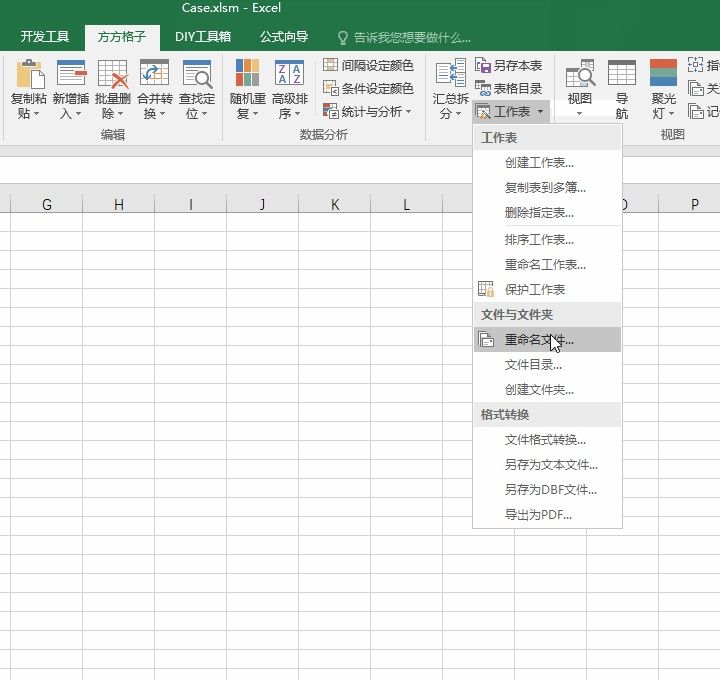Image resolution: width=720 pixels, height=680 pixels.
Task: Expand the 聚光灯 dropdown arrow
Action: pos(671,113)
